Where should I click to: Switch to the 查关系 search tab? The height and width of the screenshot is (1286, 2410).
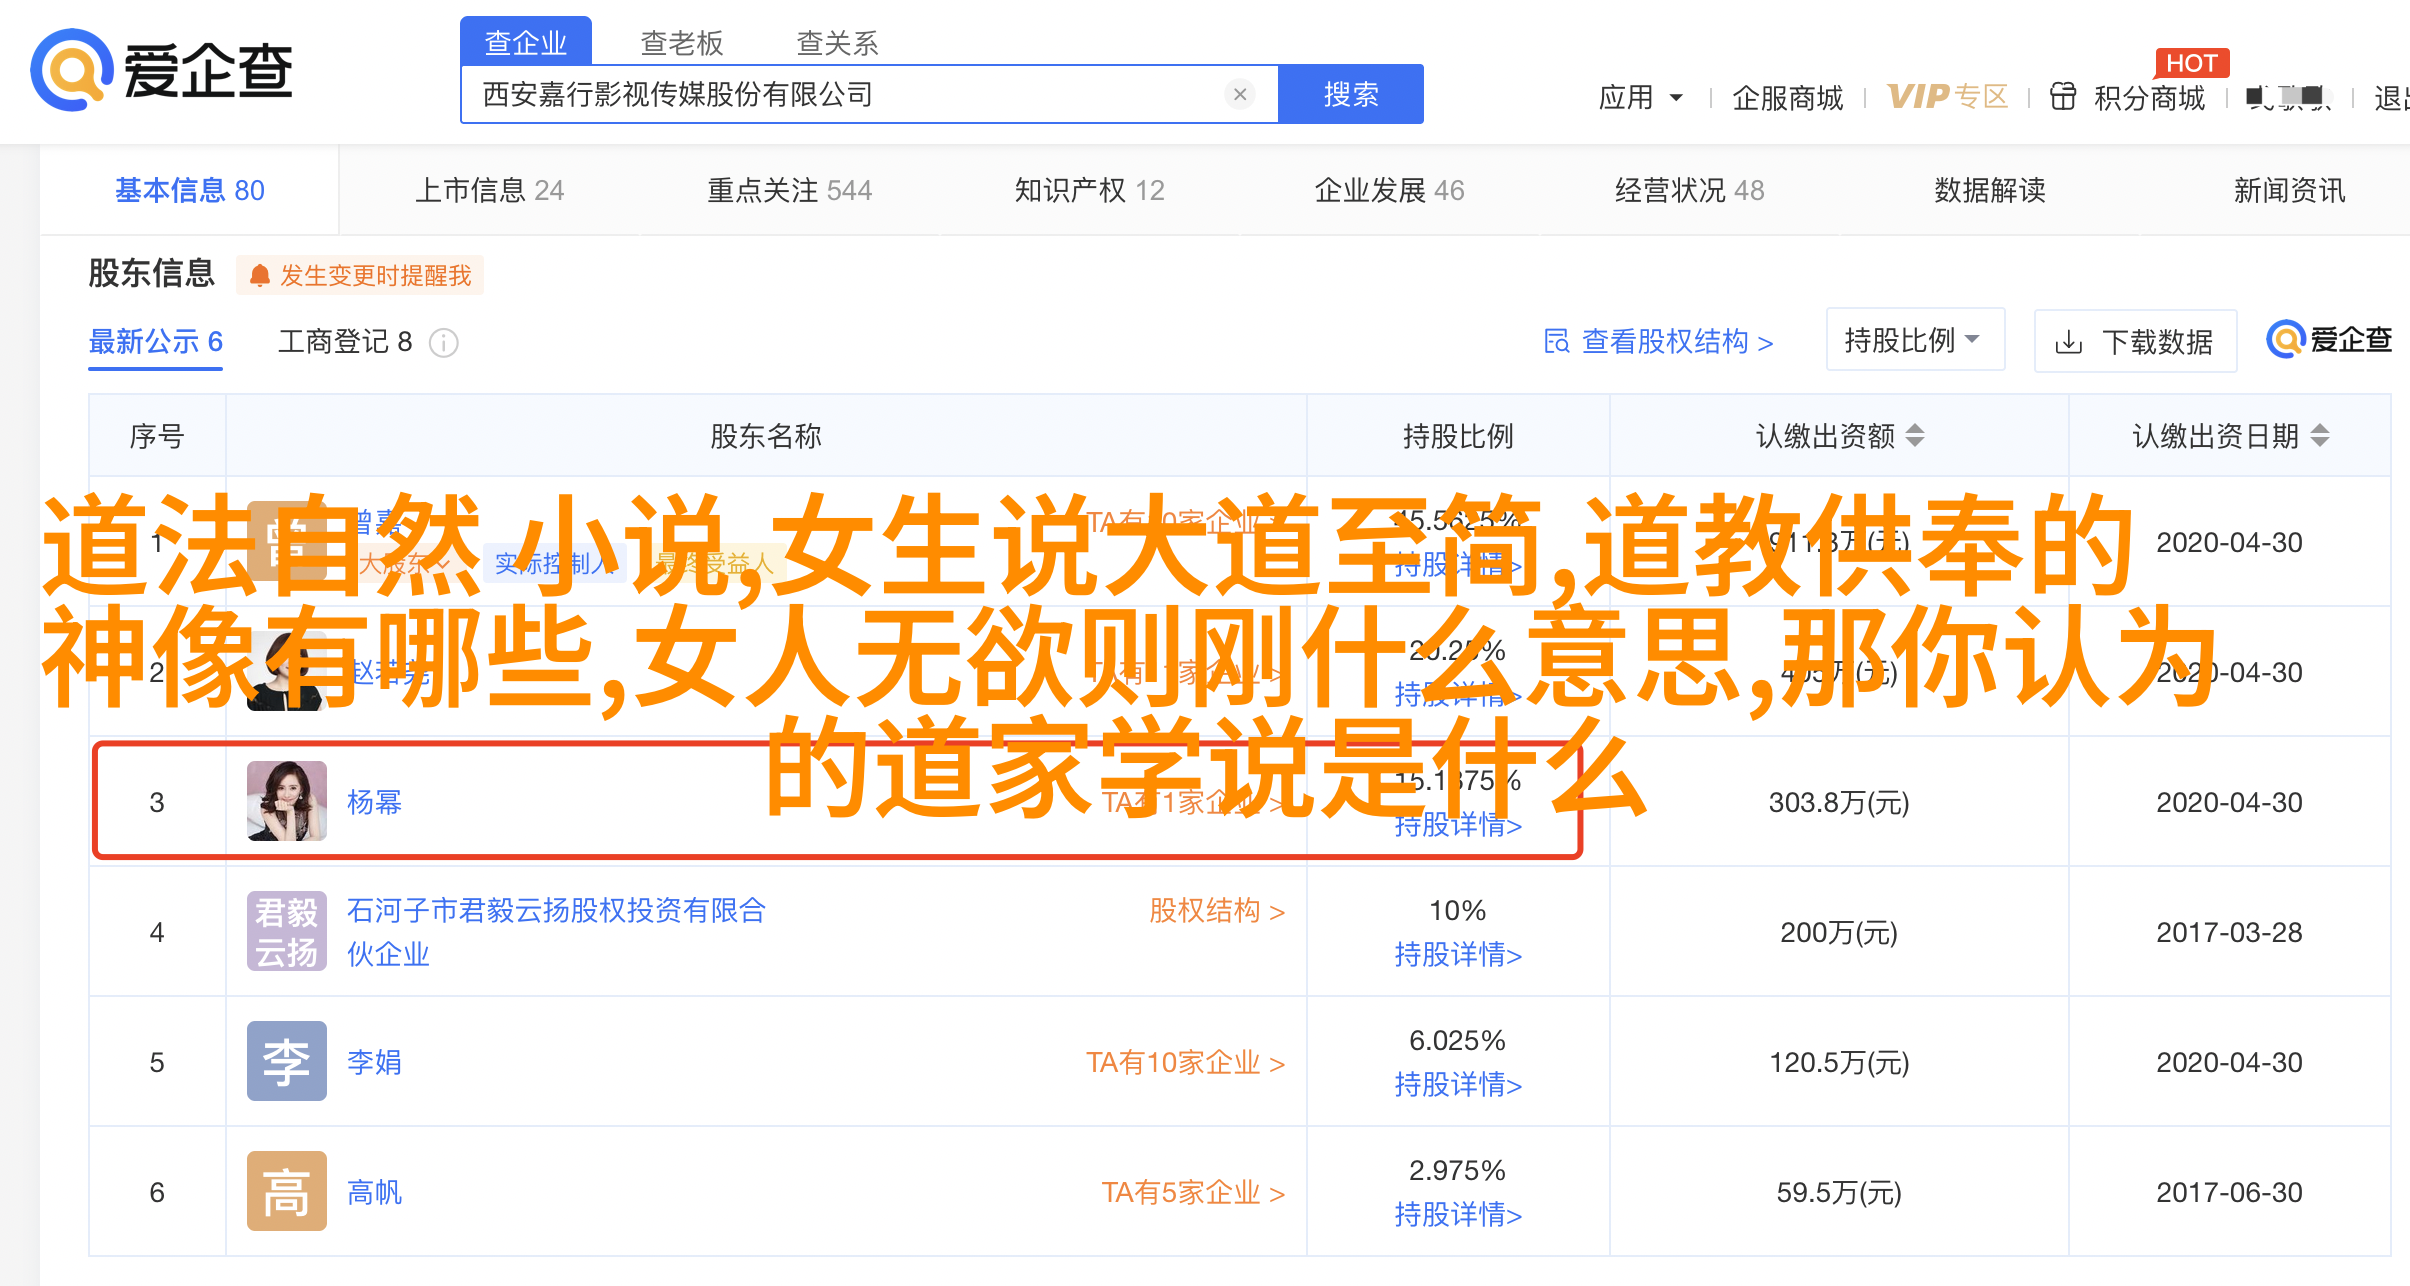point(838,42)
